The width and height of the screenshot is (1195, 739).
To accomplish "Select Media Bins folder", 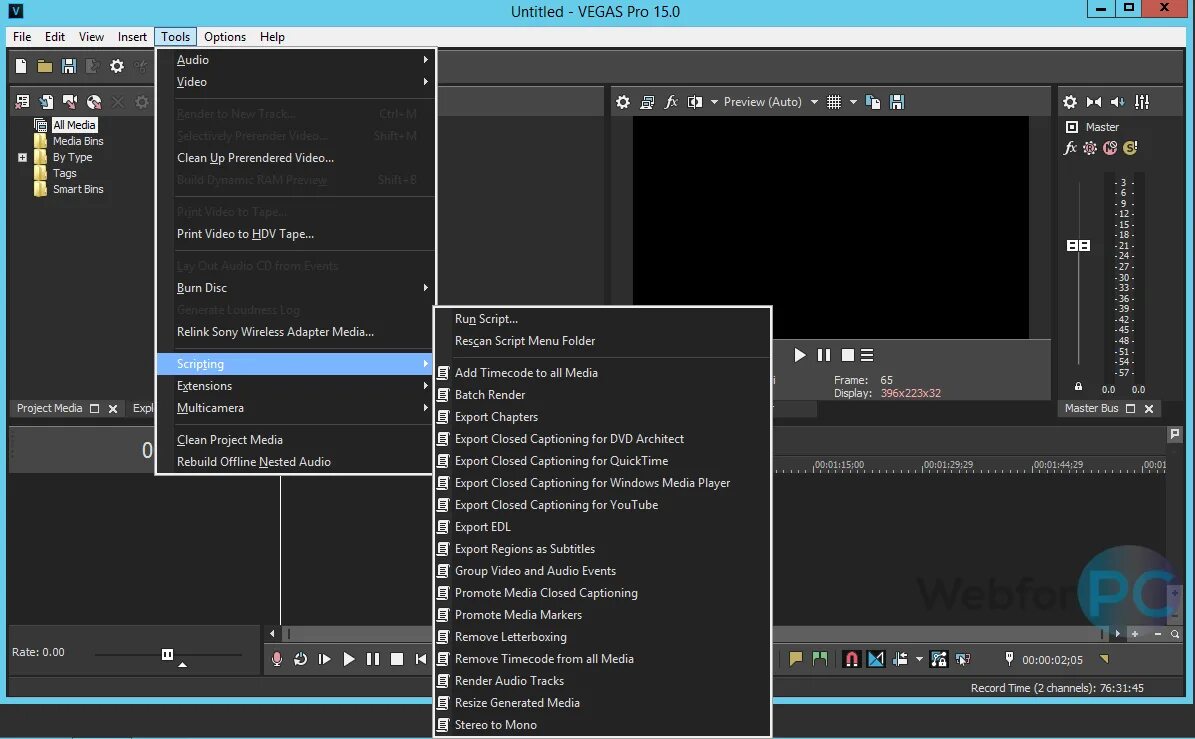I will click(x=78, y=141).
